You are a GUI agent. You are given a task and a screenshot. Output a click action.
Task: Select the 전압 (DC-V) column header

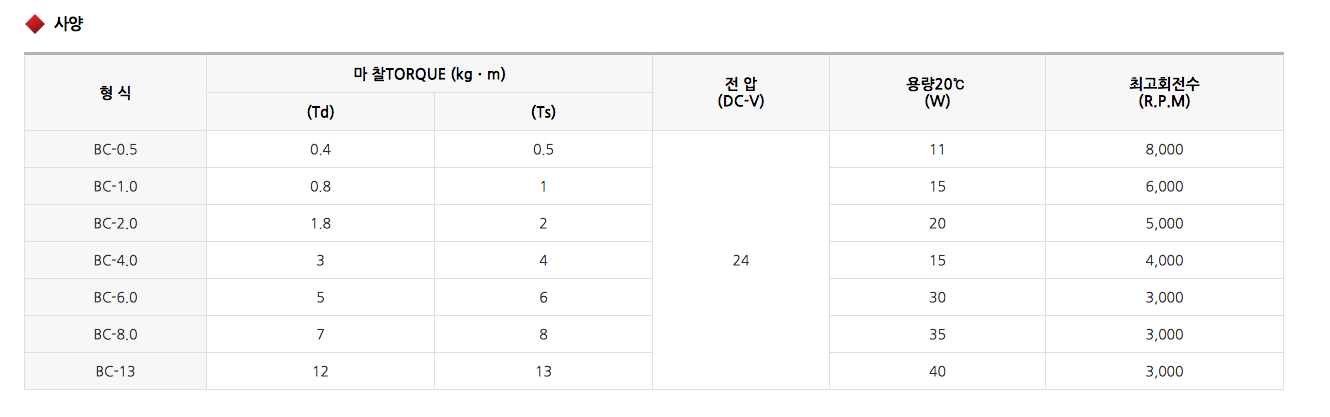[x=740, y=93]
